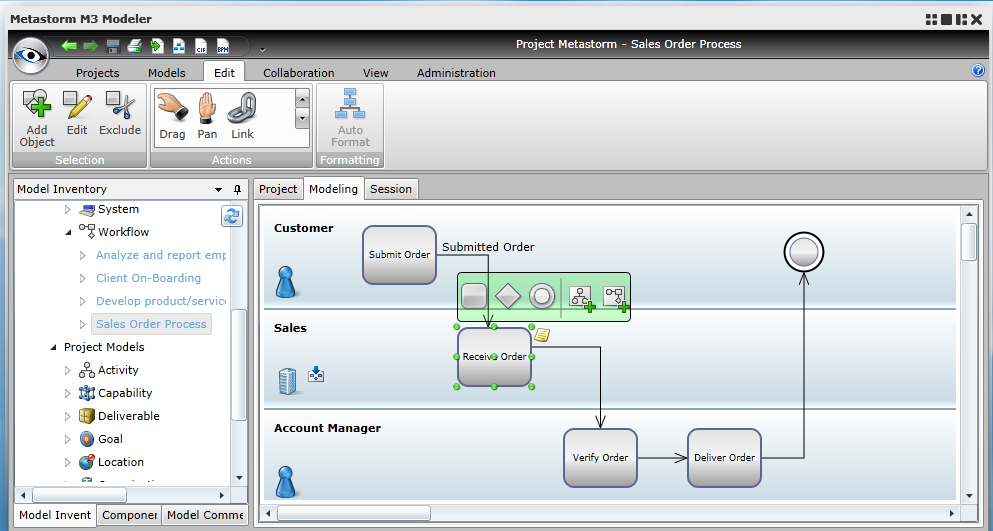Image resolution: width=993 pixels, height=531 pixels.
Task: Switch to the Modeling canvas tab
Action: coord(333,188)
